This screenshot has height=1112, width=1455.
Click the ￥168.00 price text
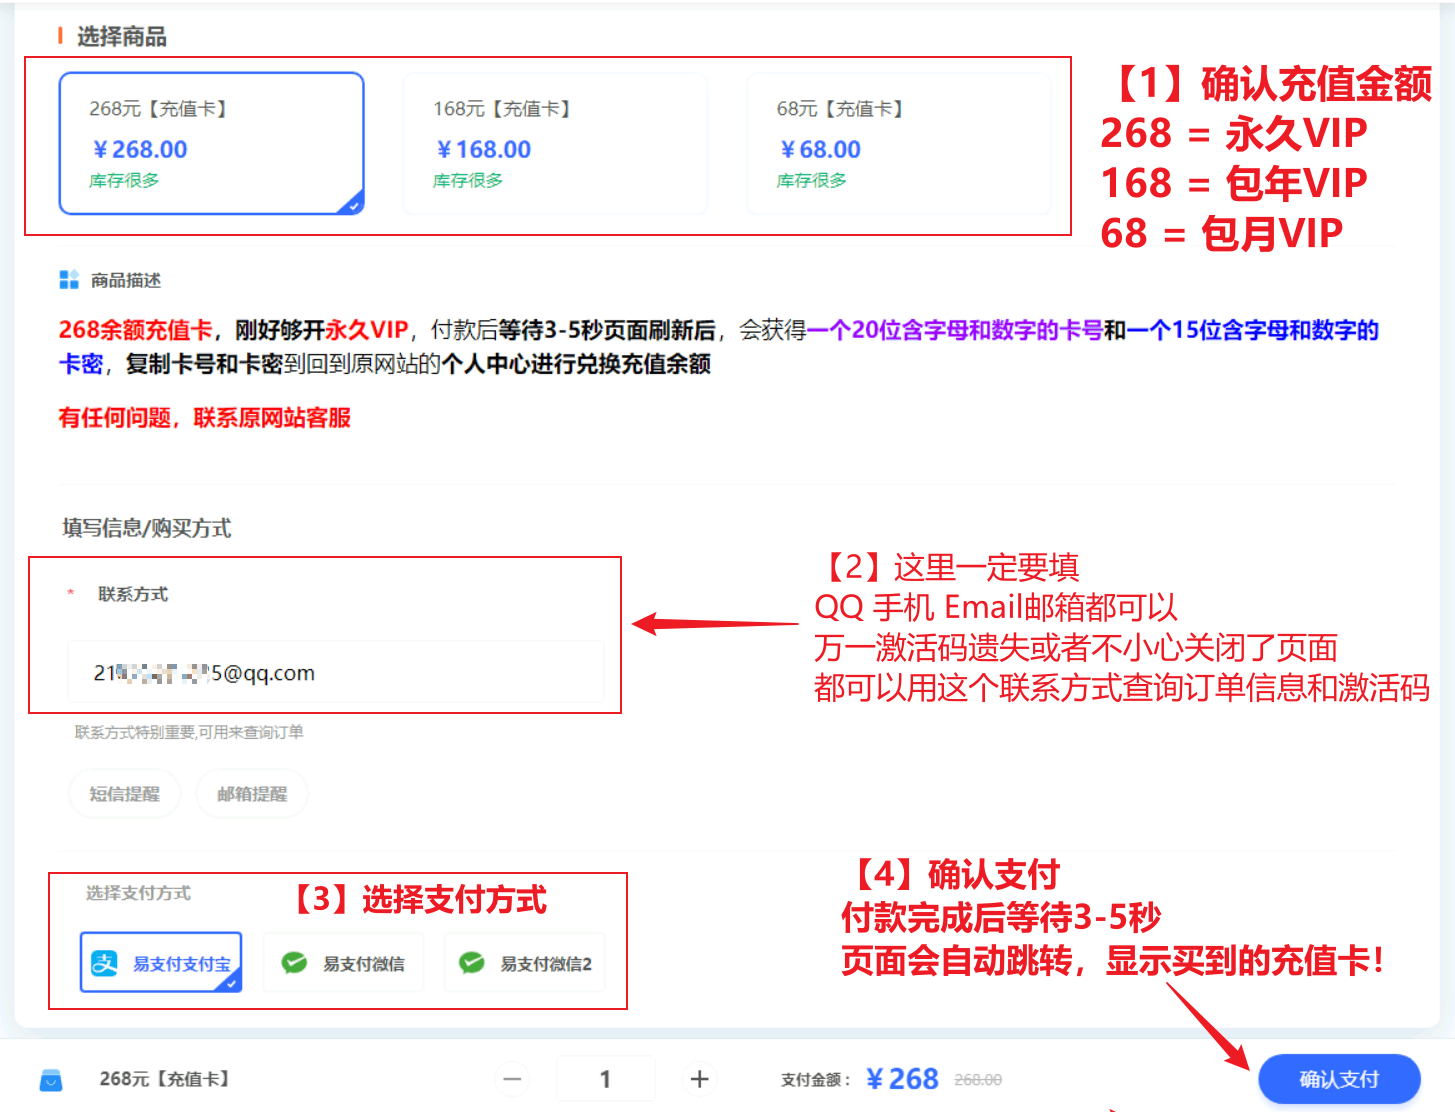(x=484, y=150)
